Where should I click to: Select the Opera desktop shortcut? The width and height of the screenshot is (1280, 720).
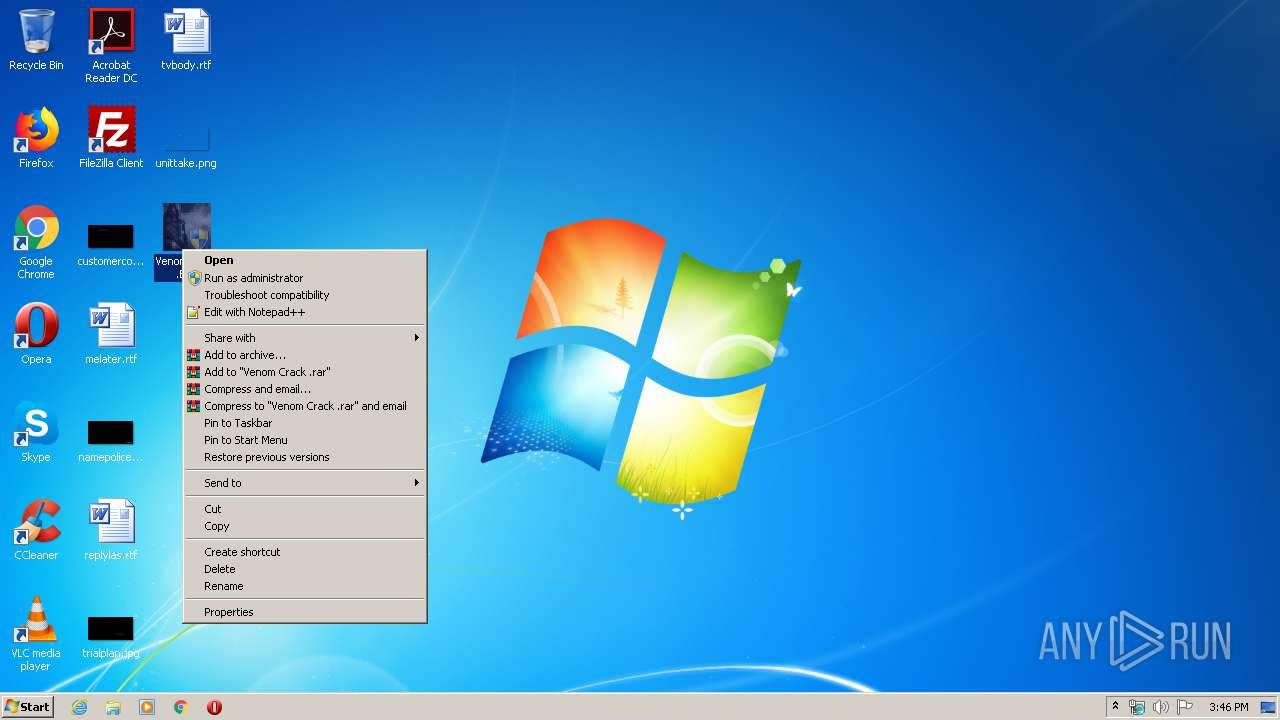[x=36, y=334]
